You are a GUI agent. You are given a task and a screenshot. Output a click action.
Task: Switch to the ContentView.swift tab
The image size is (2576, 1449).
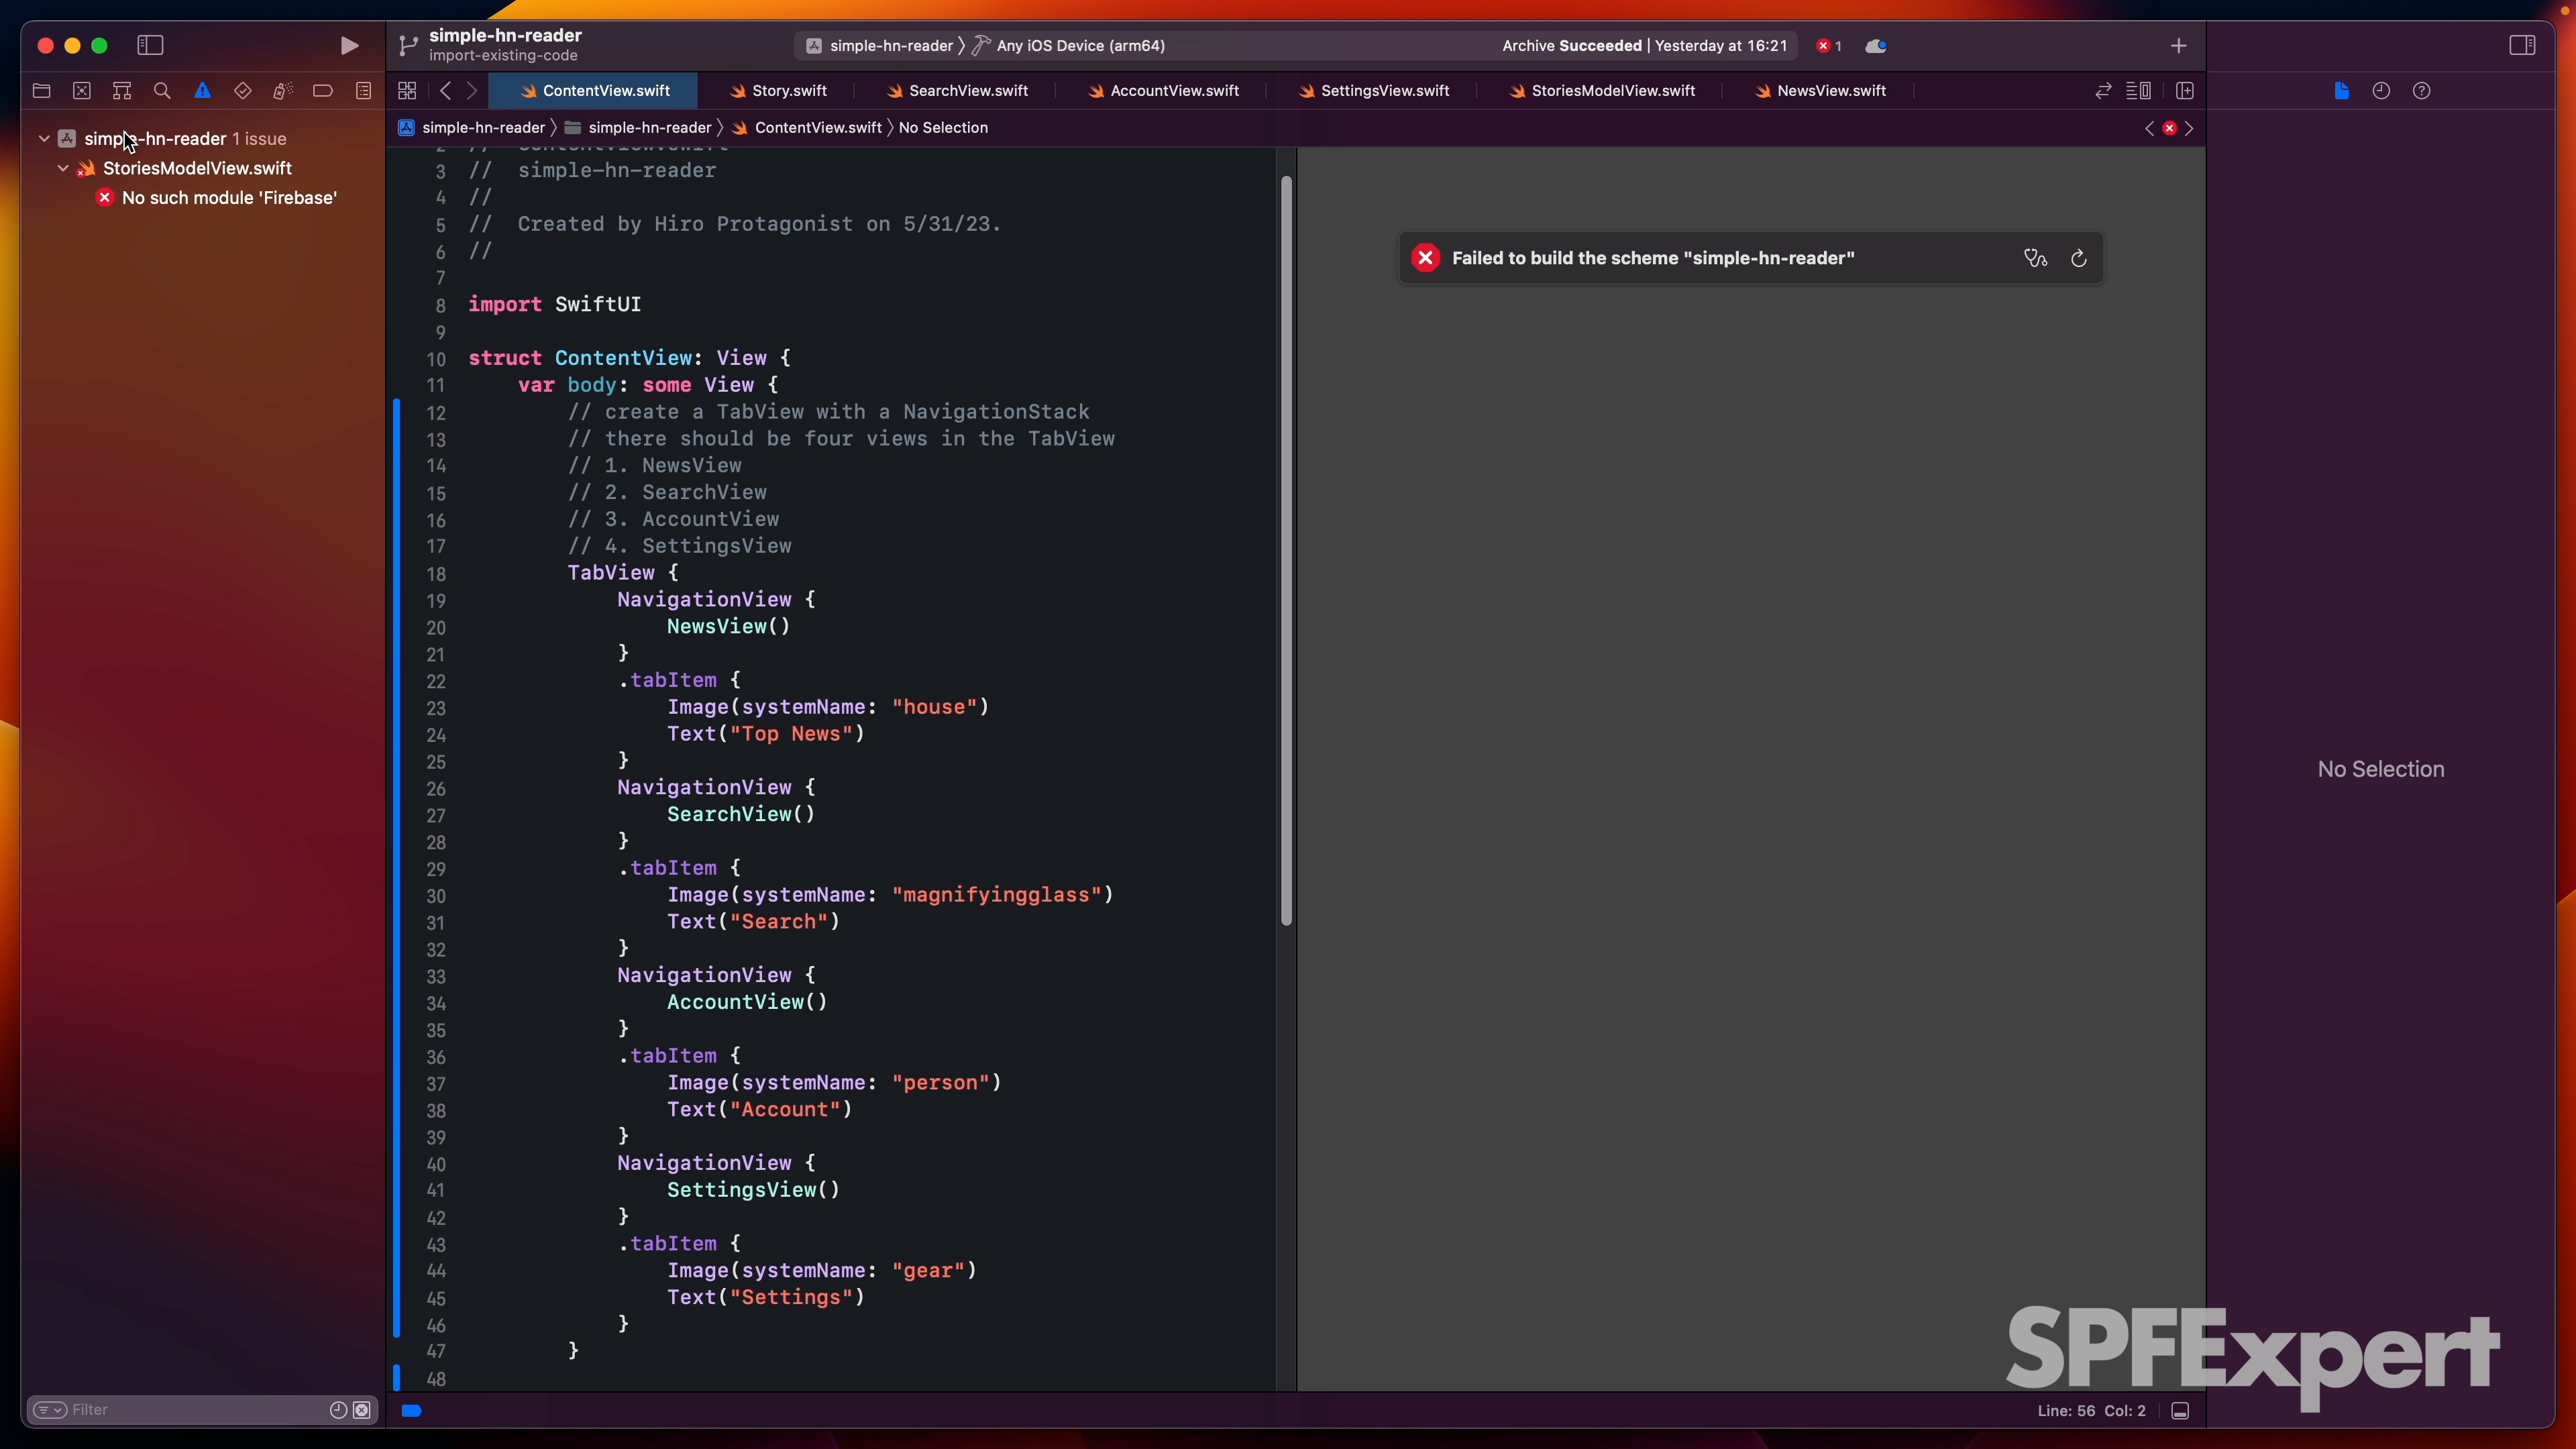pos(594,91)
